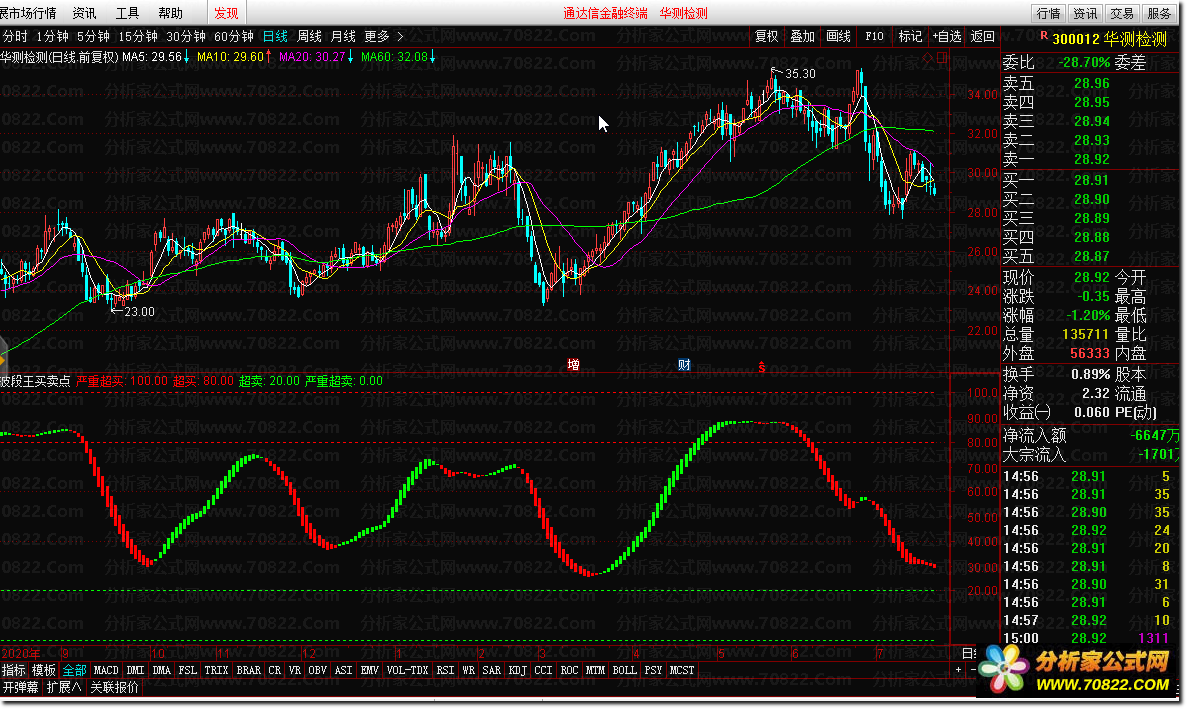Switch indicator to KDJ
Screen dimensions: 1188x709
[517, 670]
